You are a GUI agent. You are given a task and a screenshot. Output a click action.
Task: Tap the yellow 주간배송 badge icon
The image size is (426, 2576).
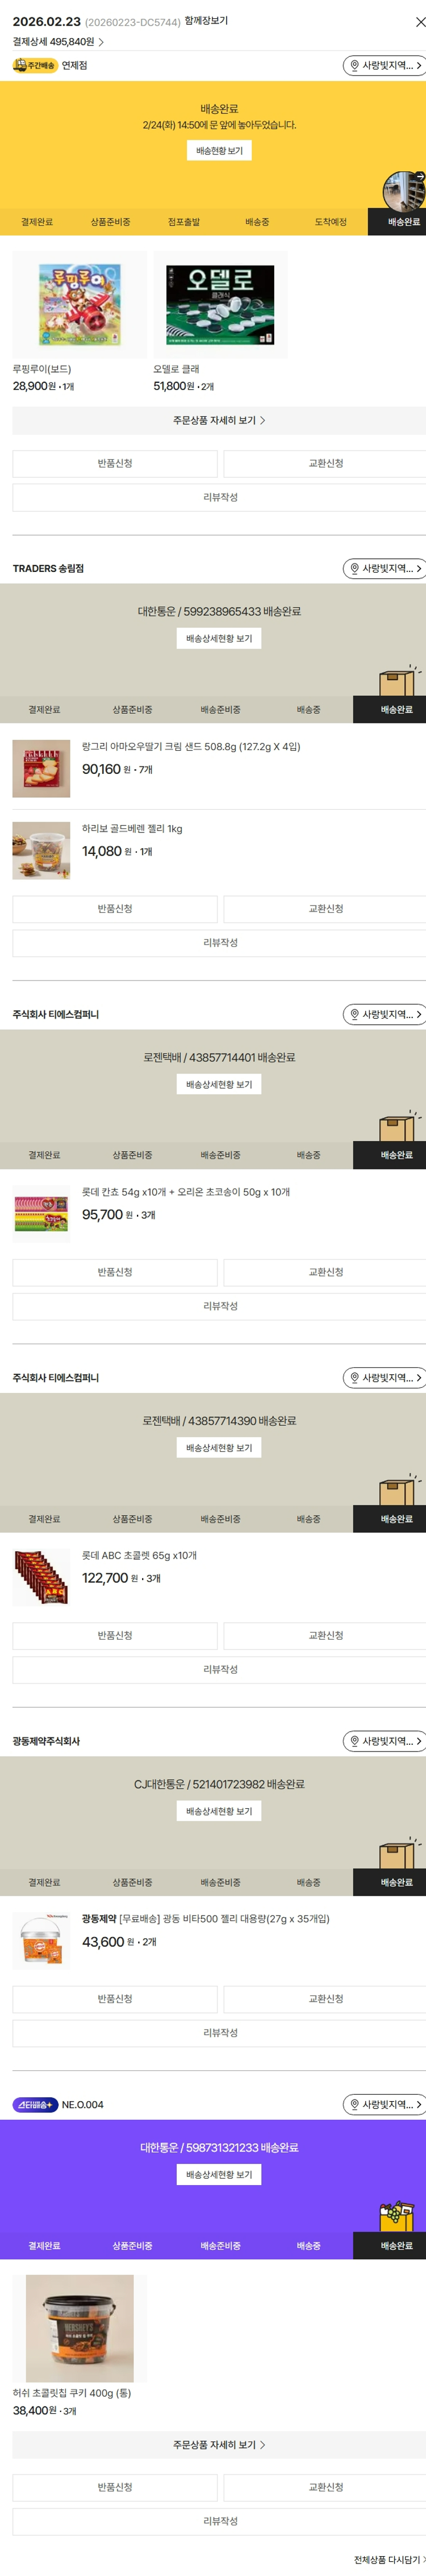(x=34, y=66)
